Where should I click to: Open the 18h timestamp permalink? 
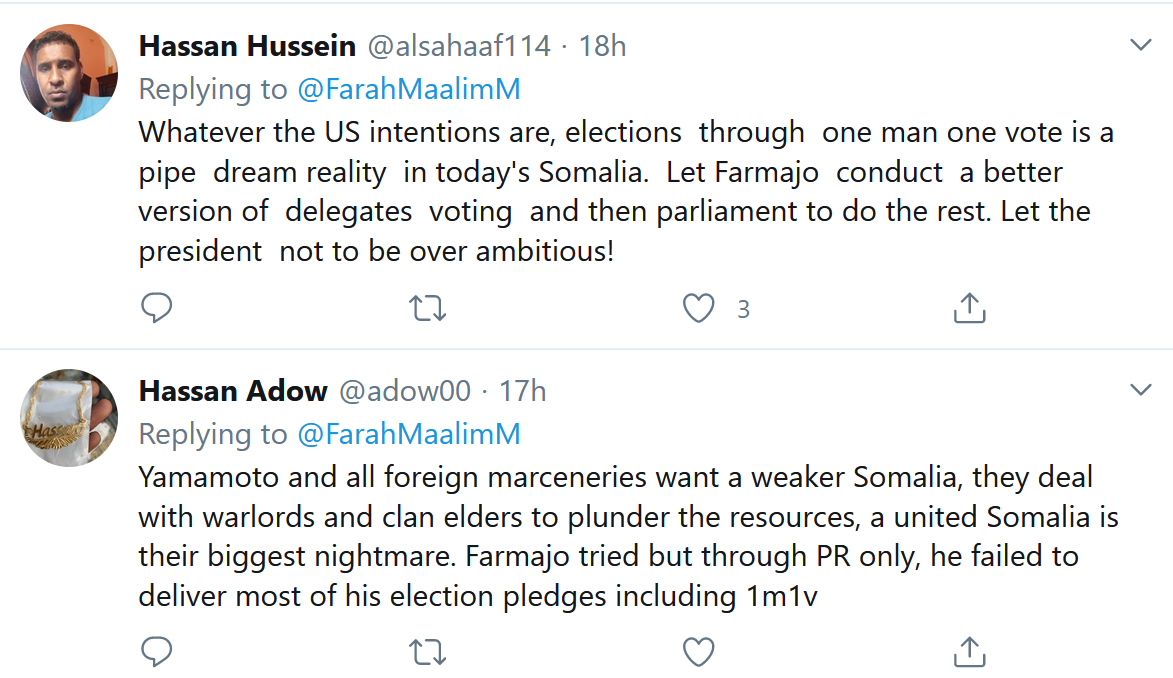click(x=603, y=46)
